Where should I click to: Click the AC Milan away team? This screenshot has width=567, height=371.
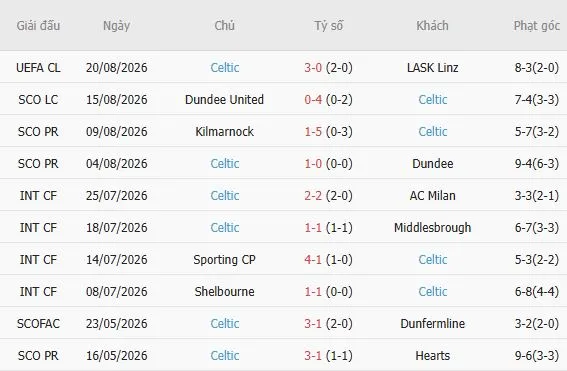point(432,196)
